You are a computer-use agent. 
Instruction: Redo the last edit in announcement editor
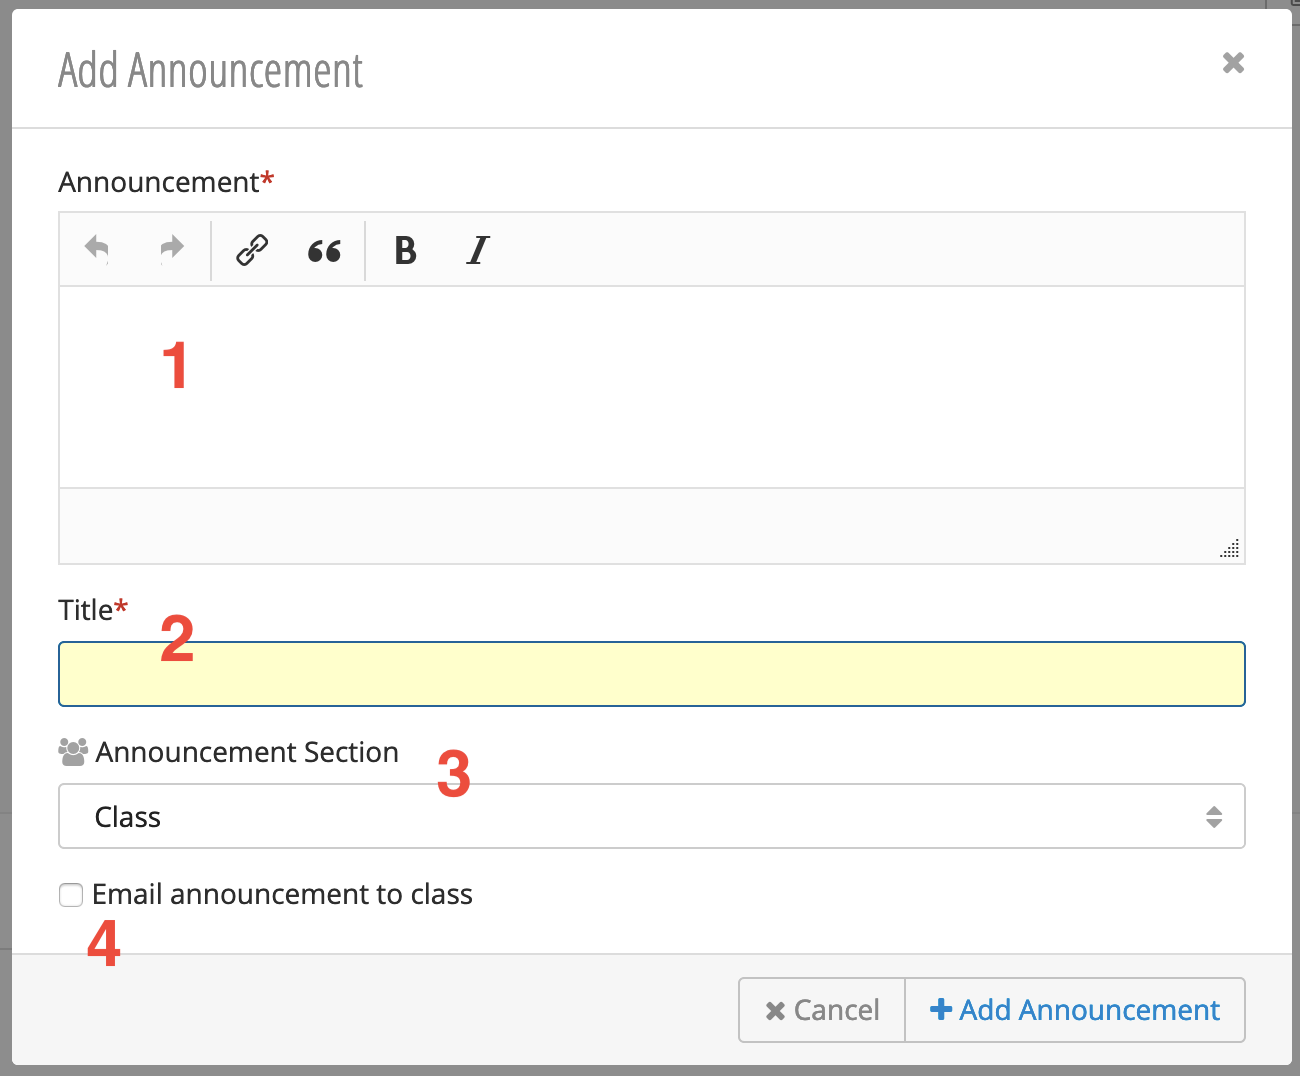[x=173, y=249]
